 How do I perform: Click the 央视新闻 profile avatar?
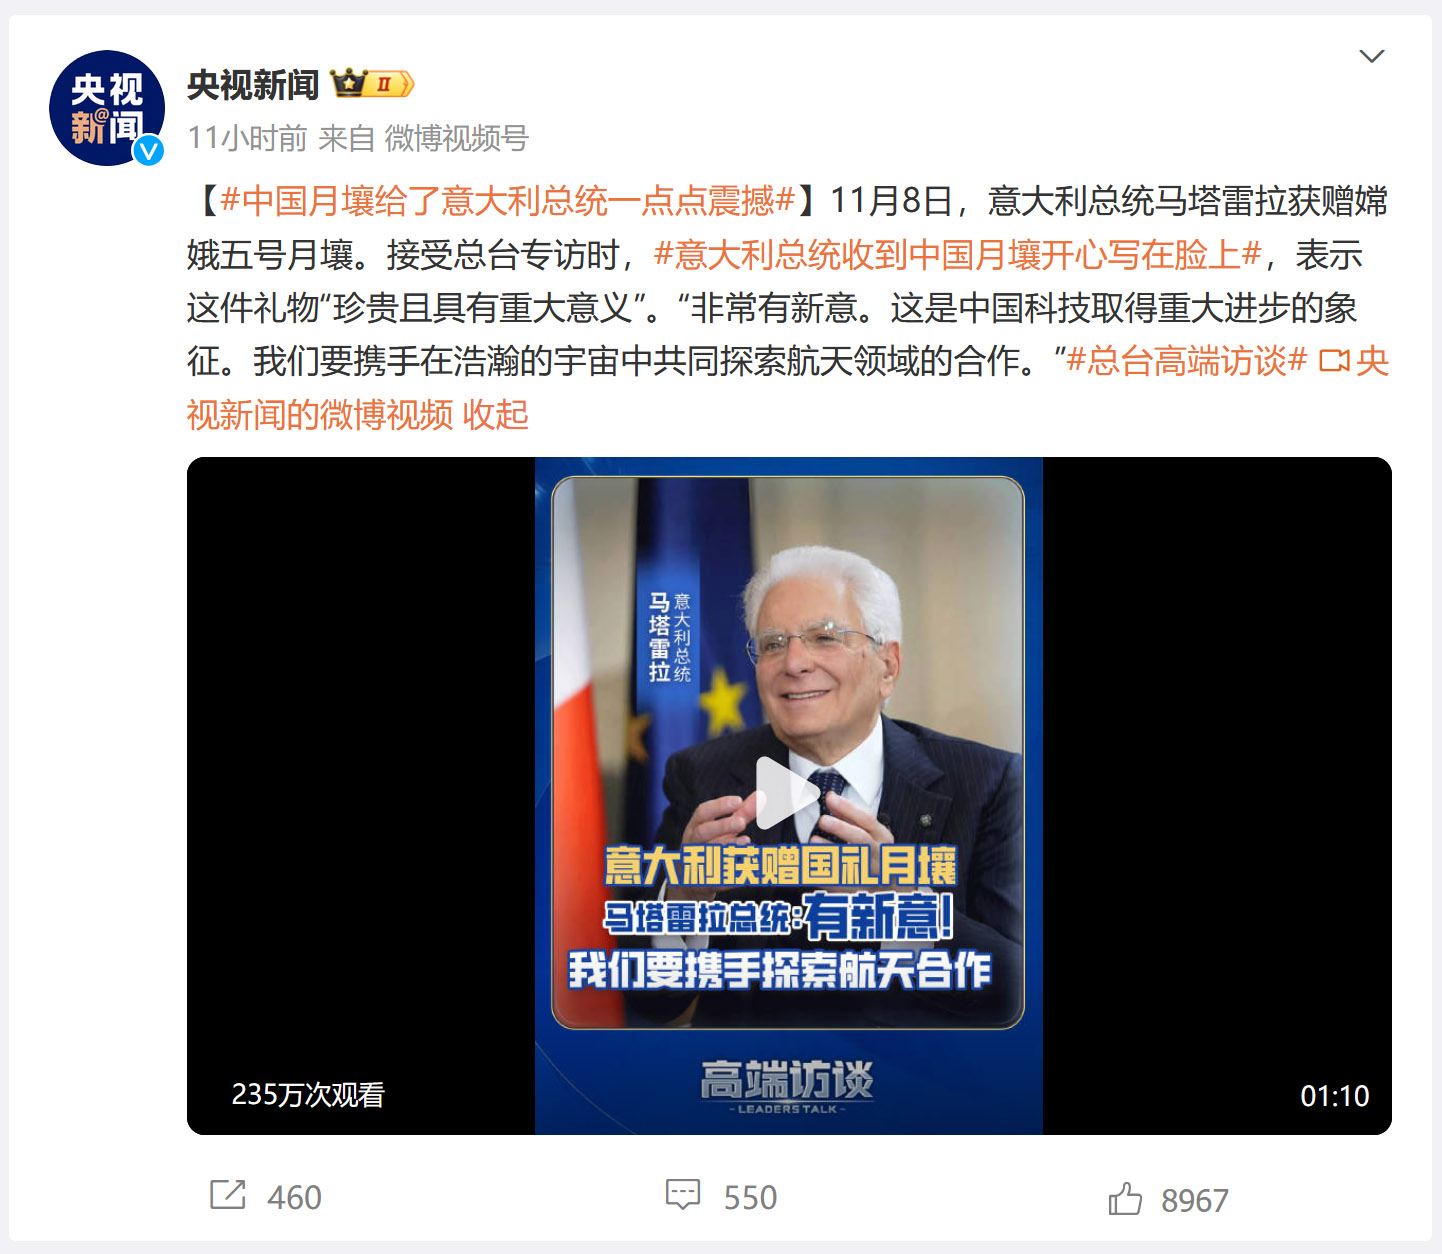(x=107, y=108)
